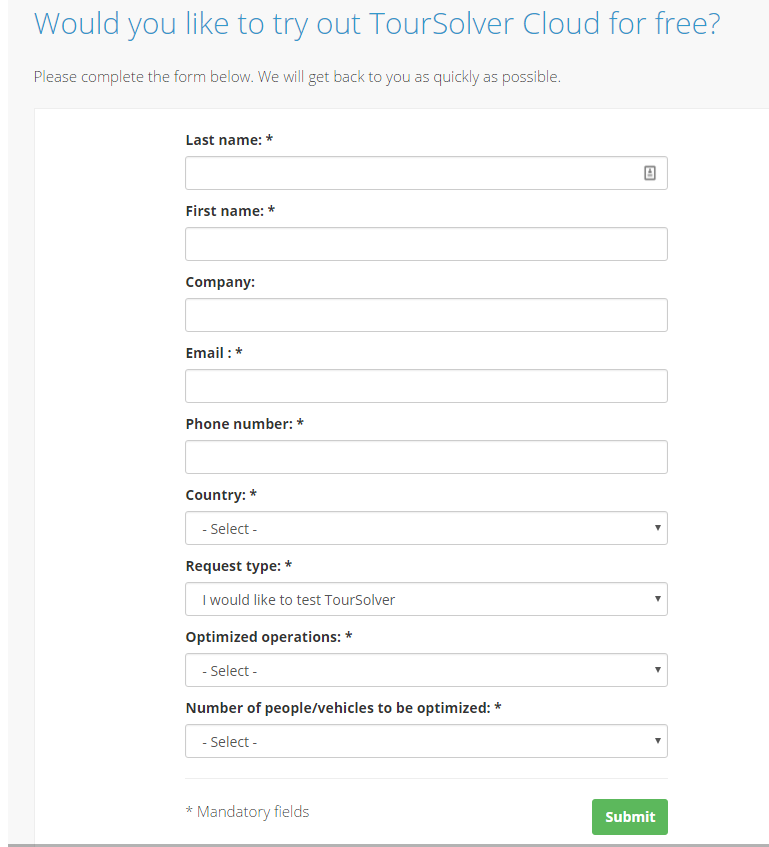Viewport: 769px width, 847px height.
Task: Click the contact card autofill icon
Action: click(650, 173)
